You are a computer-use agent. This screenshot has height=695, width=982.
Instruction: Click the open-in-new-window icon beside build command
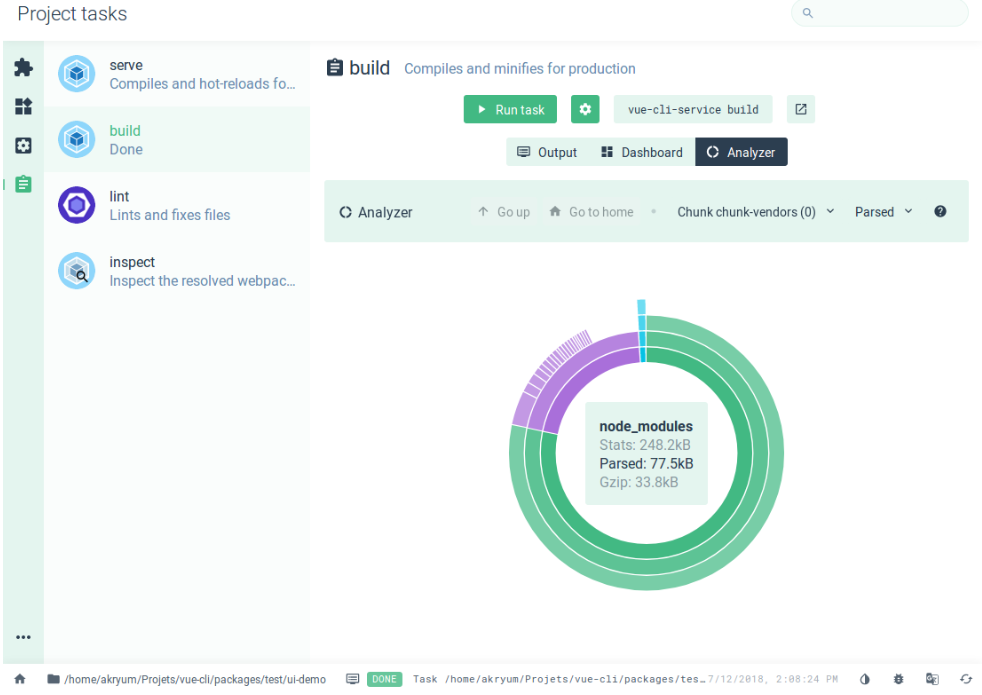pos(801,110)
